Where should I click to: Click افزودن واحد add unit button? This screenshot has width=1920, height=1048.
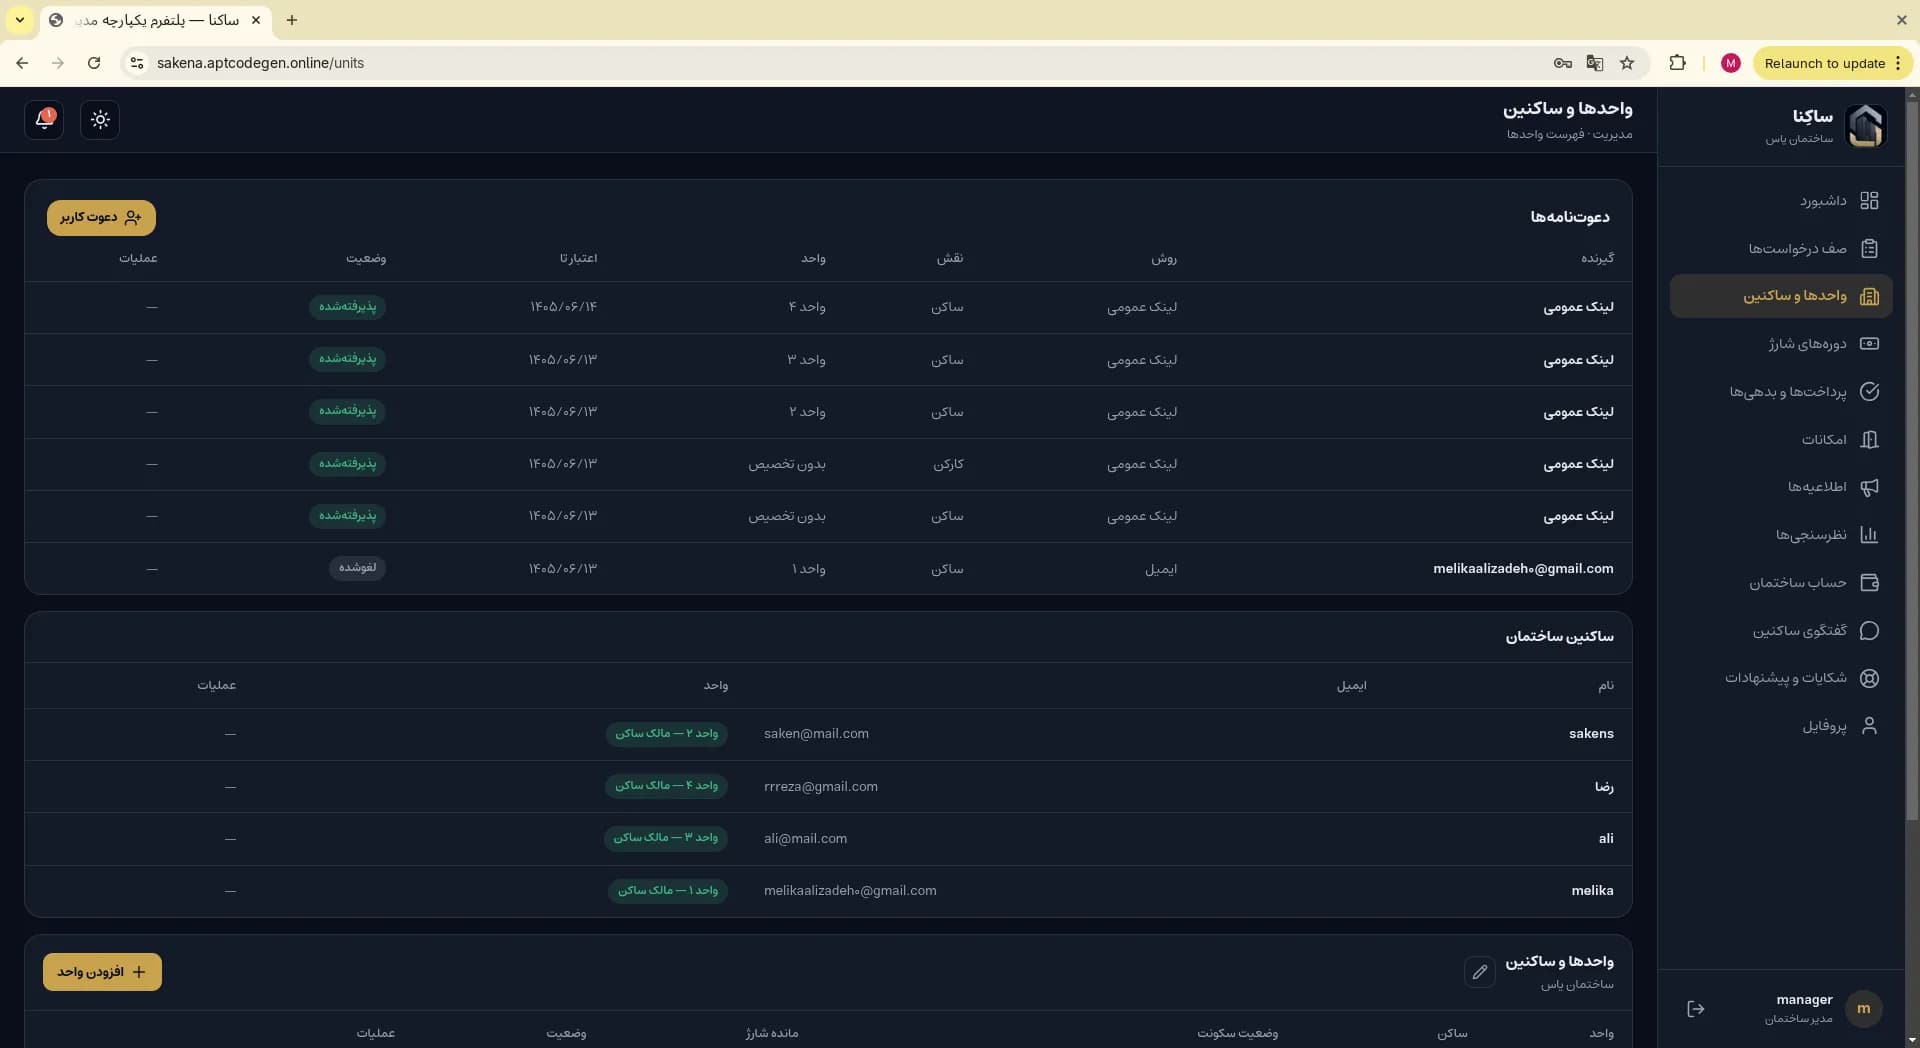(102, 972)
